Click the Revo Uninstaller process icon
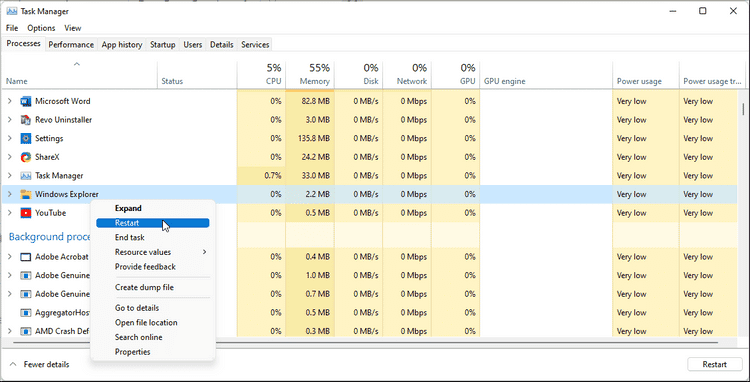Screen dimensions: 750x382 (x=25, y=120)
